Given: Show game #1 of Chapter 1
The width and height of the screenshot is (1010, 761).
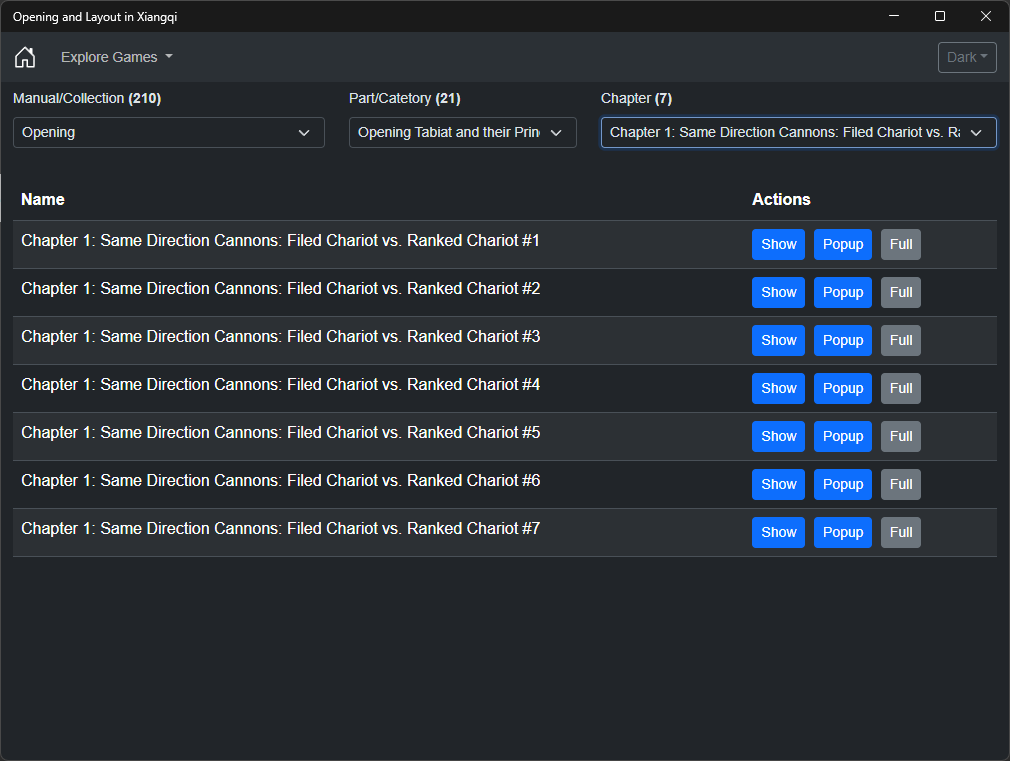Looking at the screenshot, I should pyautogui.click(x=778, y=244).
